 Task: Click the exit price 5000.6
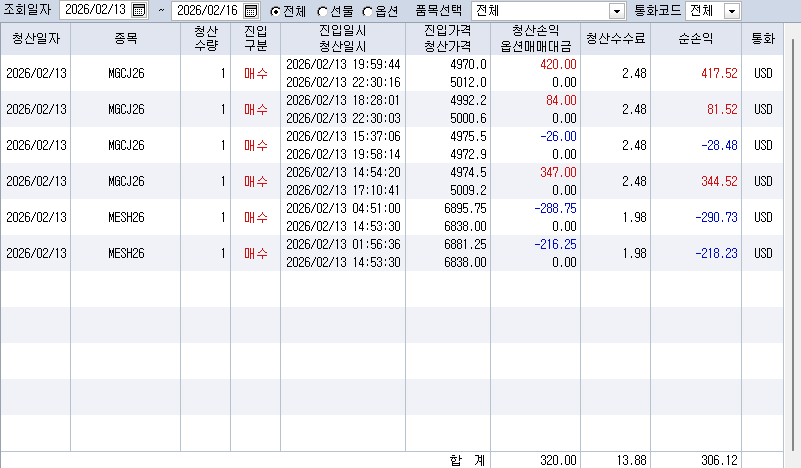click(x=468, y=118)
